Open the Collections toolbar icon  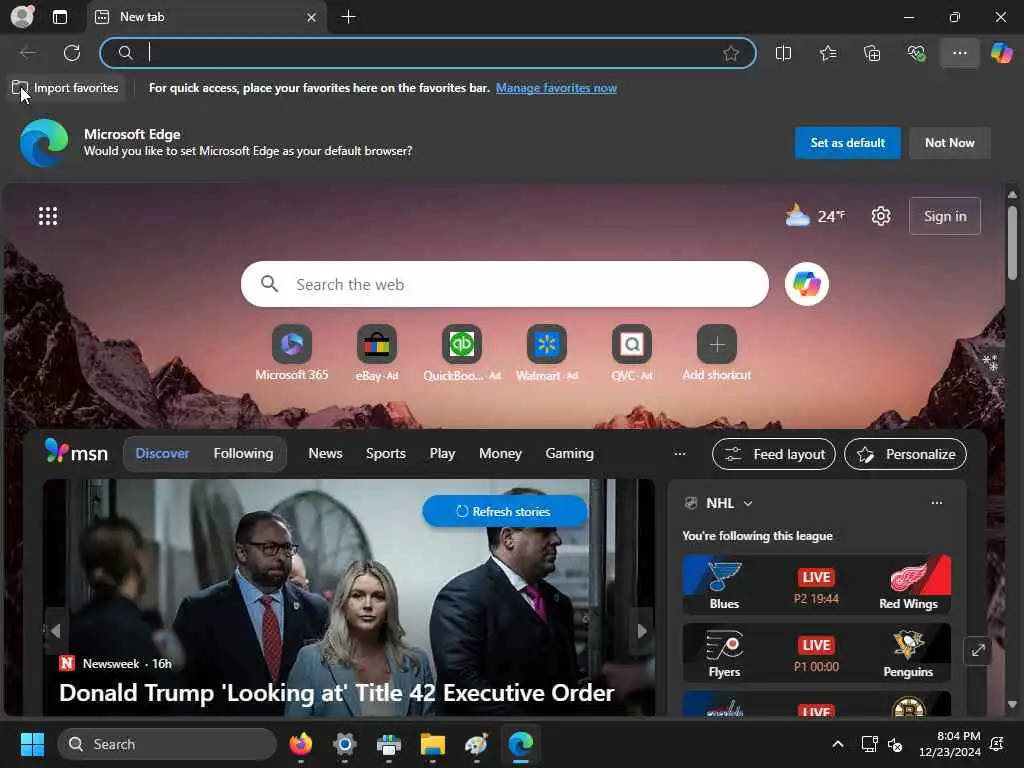point(872,53)
